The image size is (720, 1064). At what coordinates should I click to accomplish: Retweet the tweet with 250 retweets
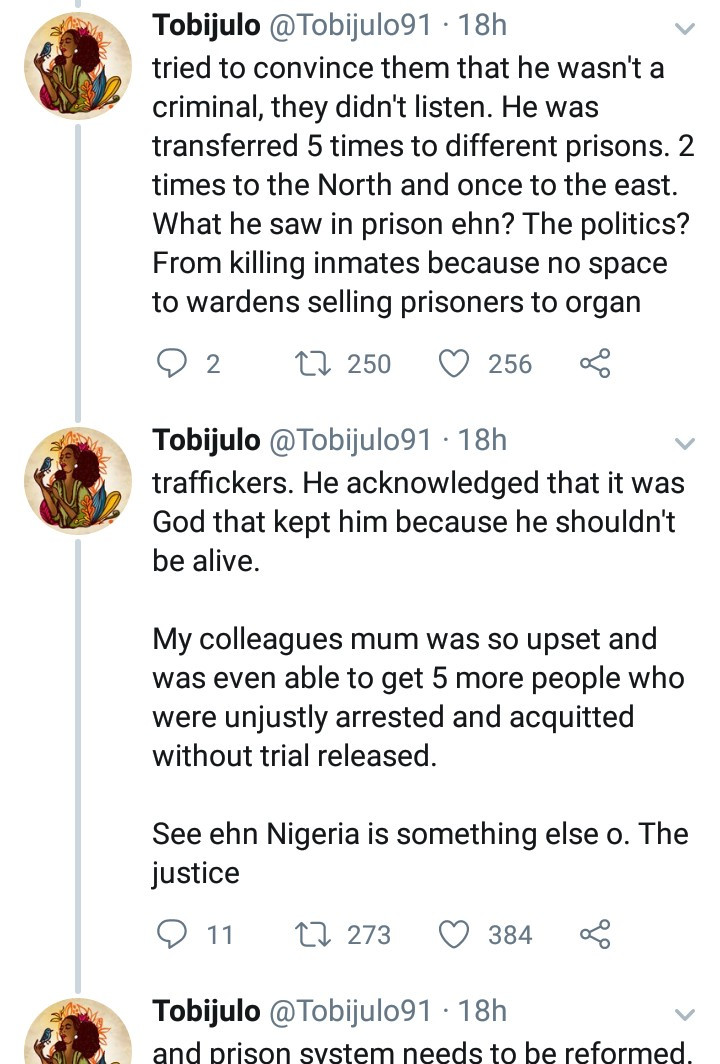coord(317,364)
